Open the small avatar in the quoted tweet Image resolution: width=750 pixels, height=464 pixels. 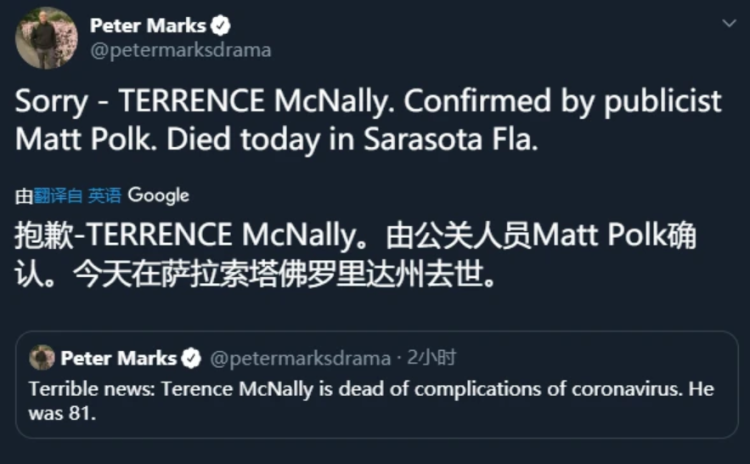coord(42,358)
